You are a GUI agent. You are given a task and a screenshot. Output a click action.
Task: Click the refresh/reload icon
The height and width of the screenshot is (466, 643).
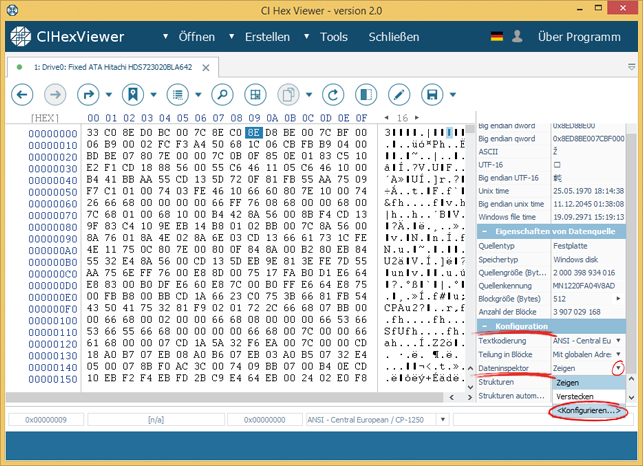point(333,95)
